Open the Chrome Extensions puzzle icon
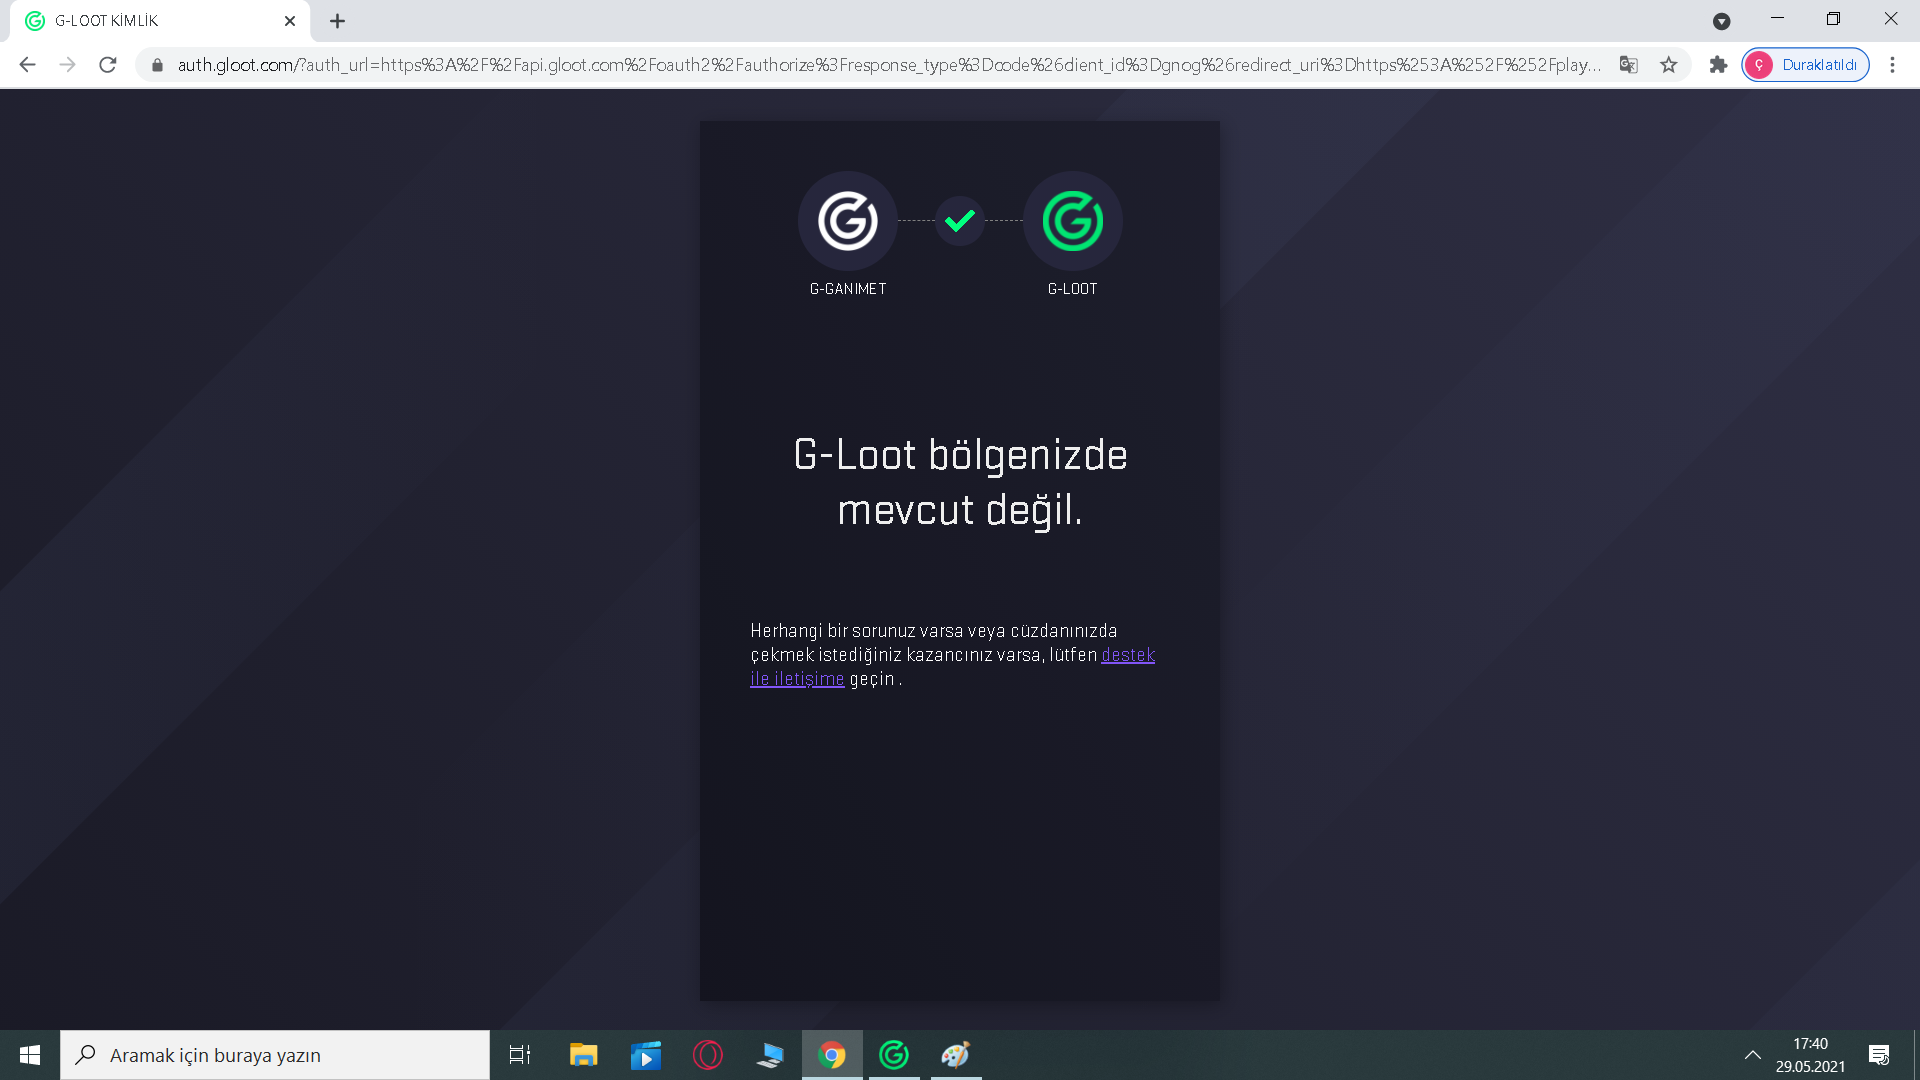The height and width of the screenshot is (1080, 1920). (1718, 64)
